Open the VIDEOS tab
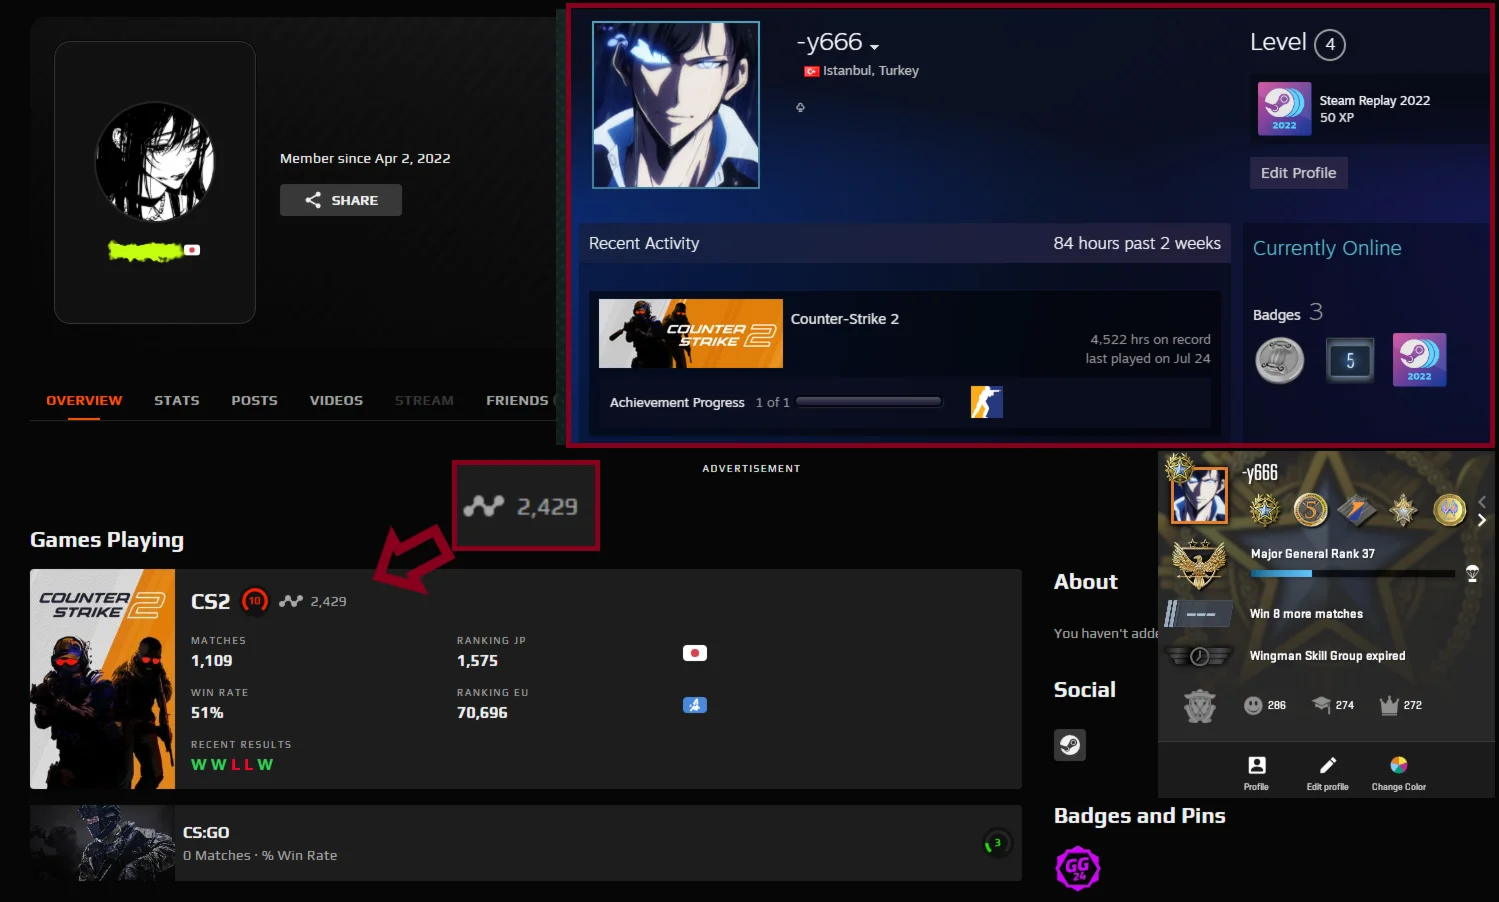Image resolution: width=1499 pixels, height=902 pixels. (x=336, y=400)
